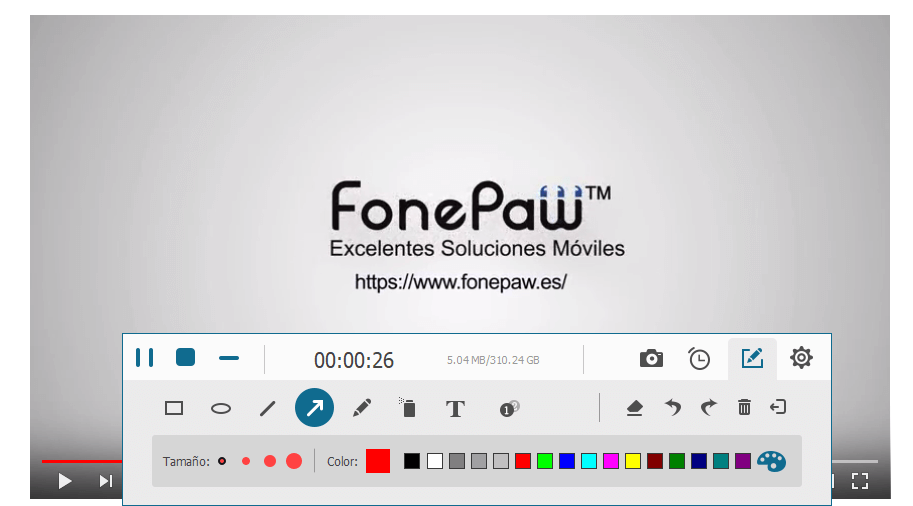Redo the annotation
Viewport: 913px width, 506px height.
coord(709,407)
